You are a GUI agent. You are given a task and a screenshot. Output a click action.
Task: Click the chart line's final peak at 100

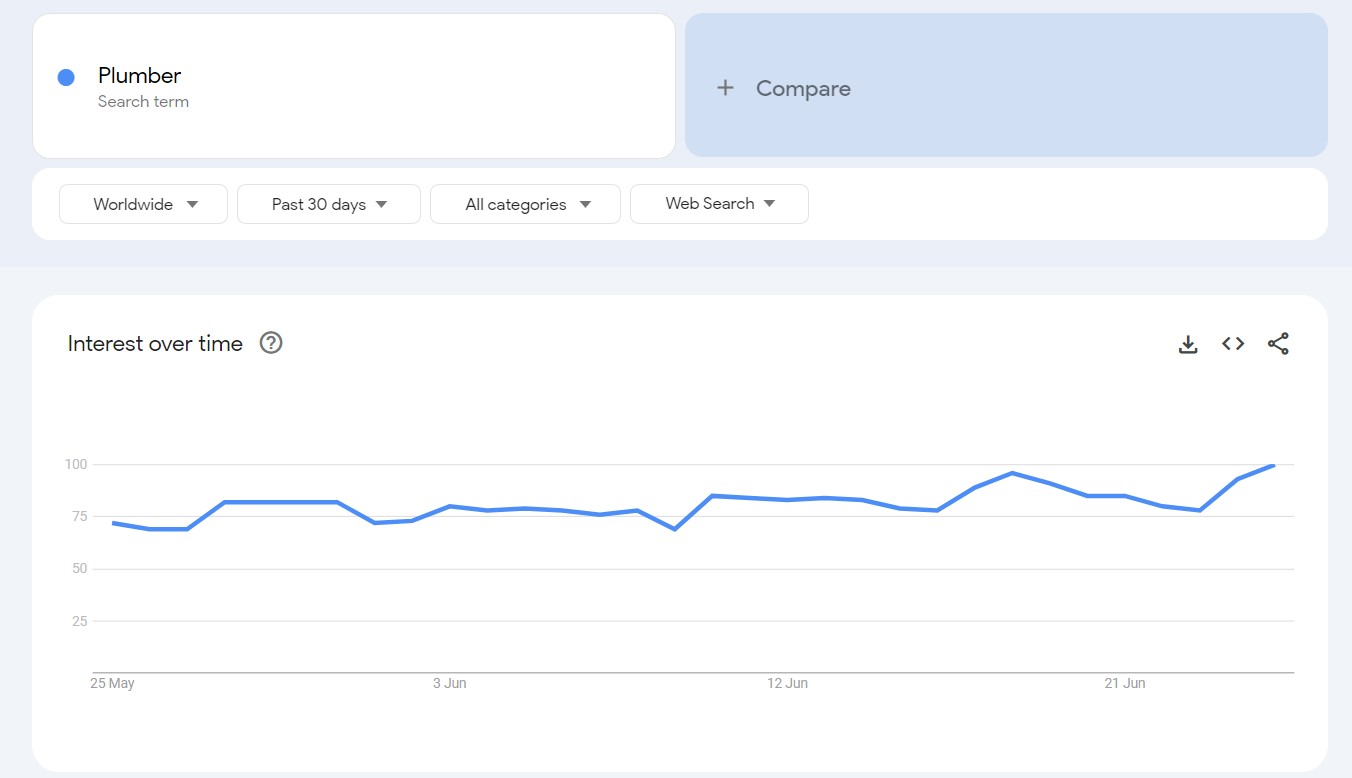[x=1273, y=465]
